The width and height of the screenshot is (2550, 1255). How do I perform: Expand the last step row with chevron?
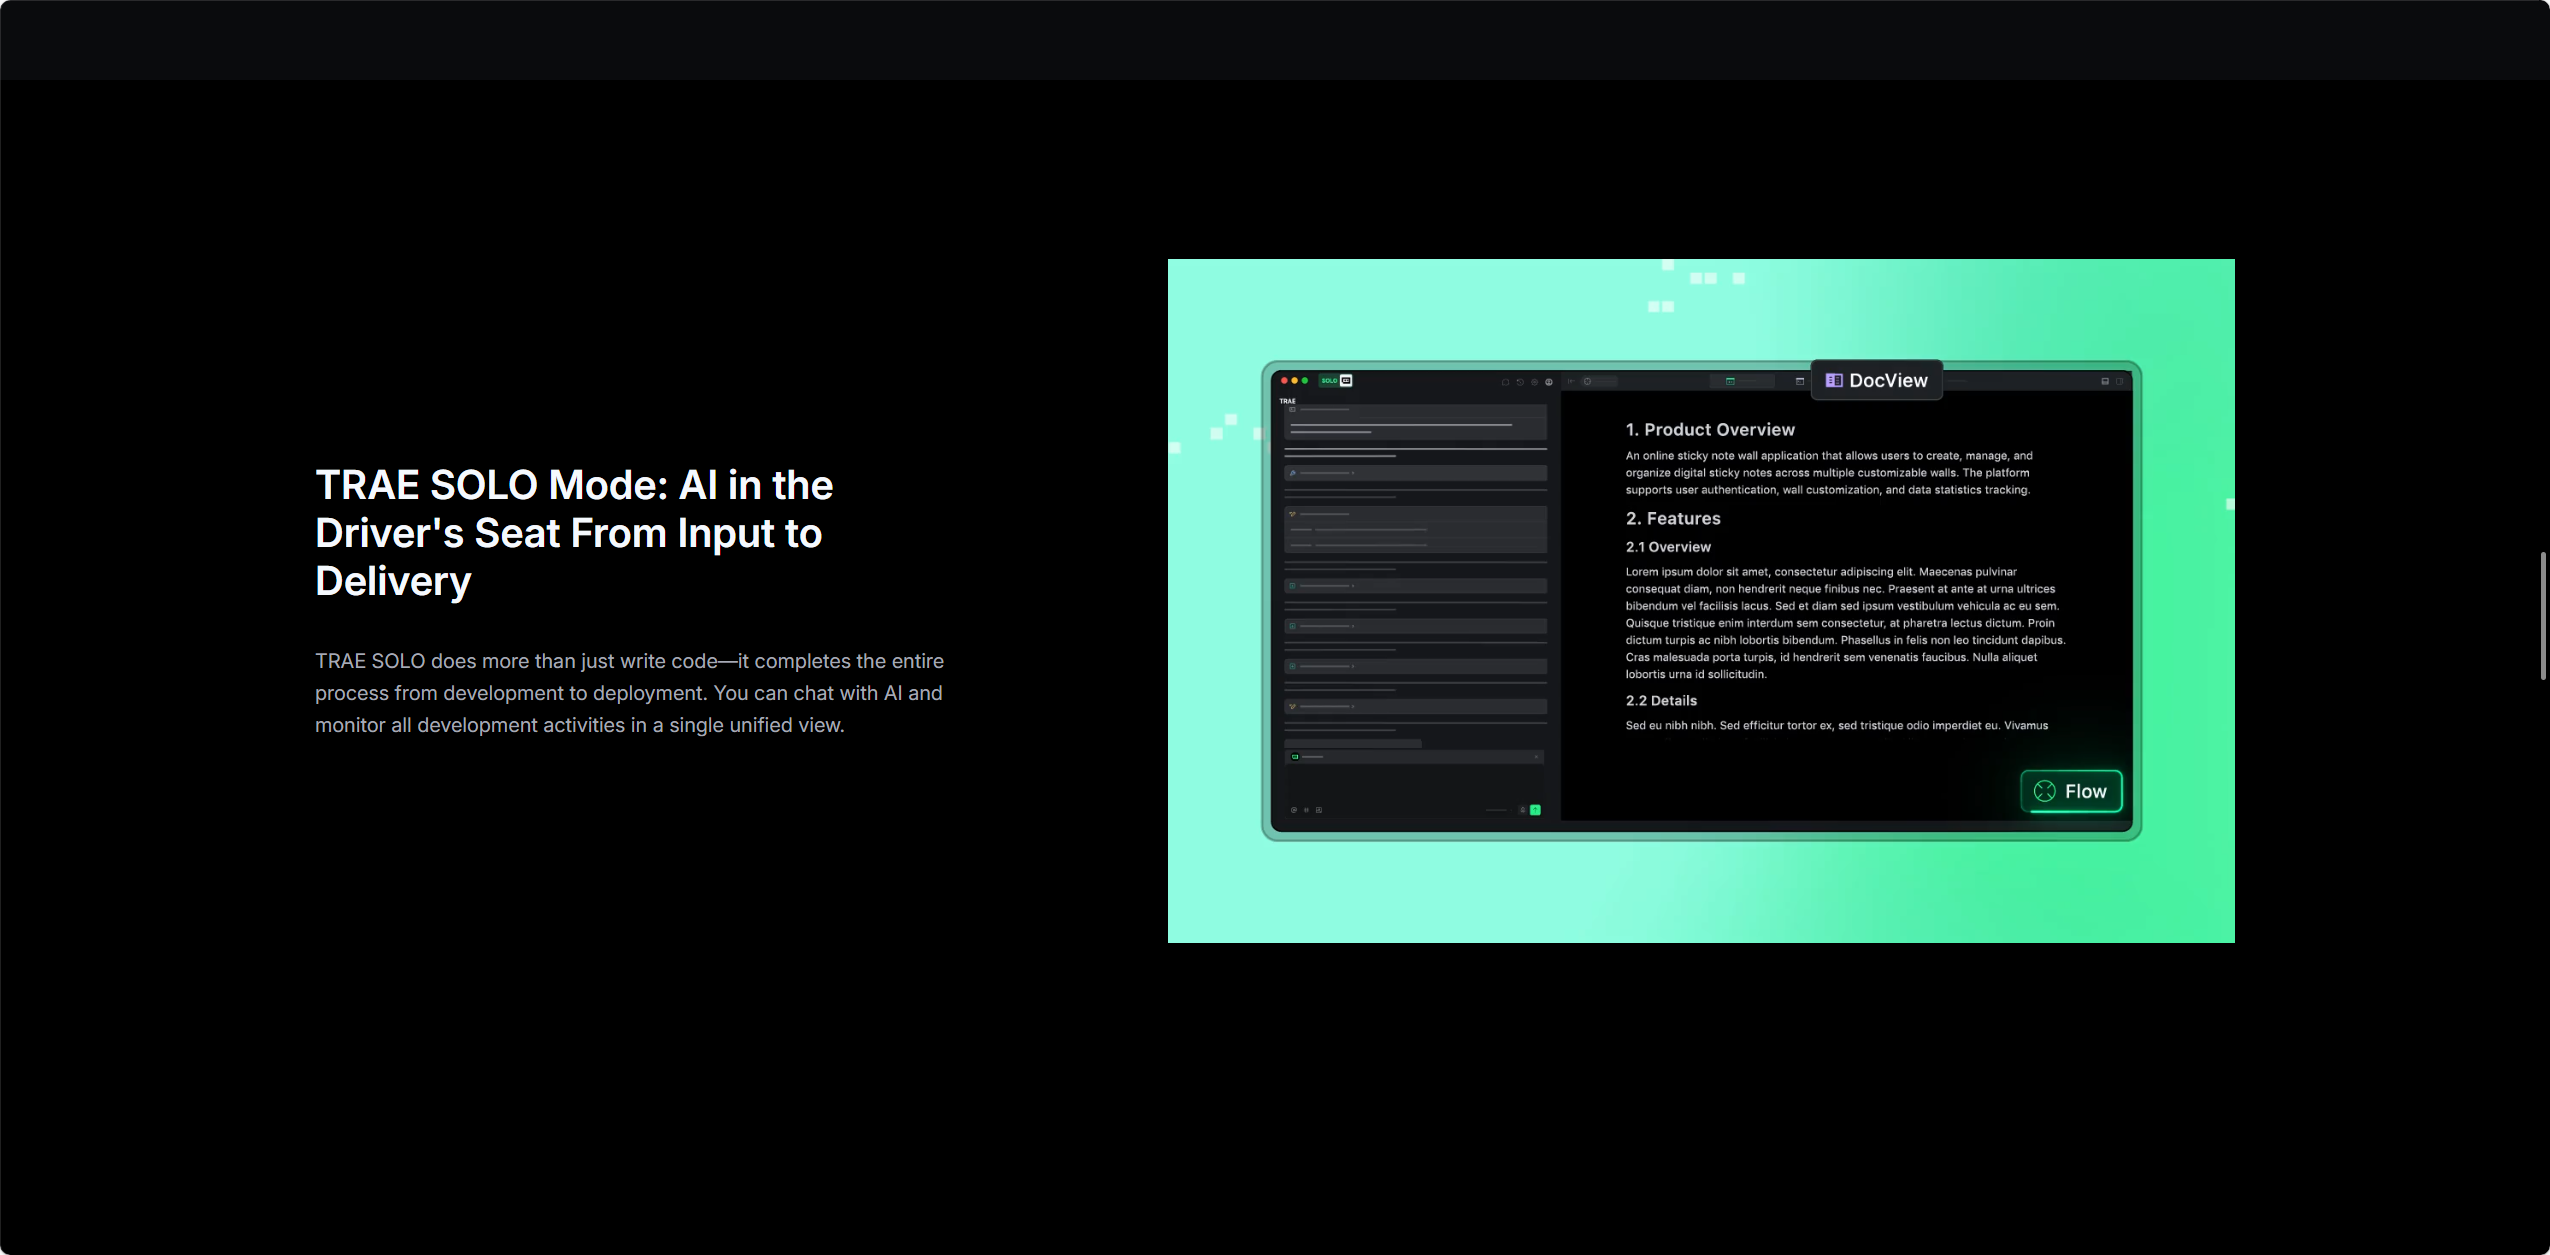[1415, 706]
